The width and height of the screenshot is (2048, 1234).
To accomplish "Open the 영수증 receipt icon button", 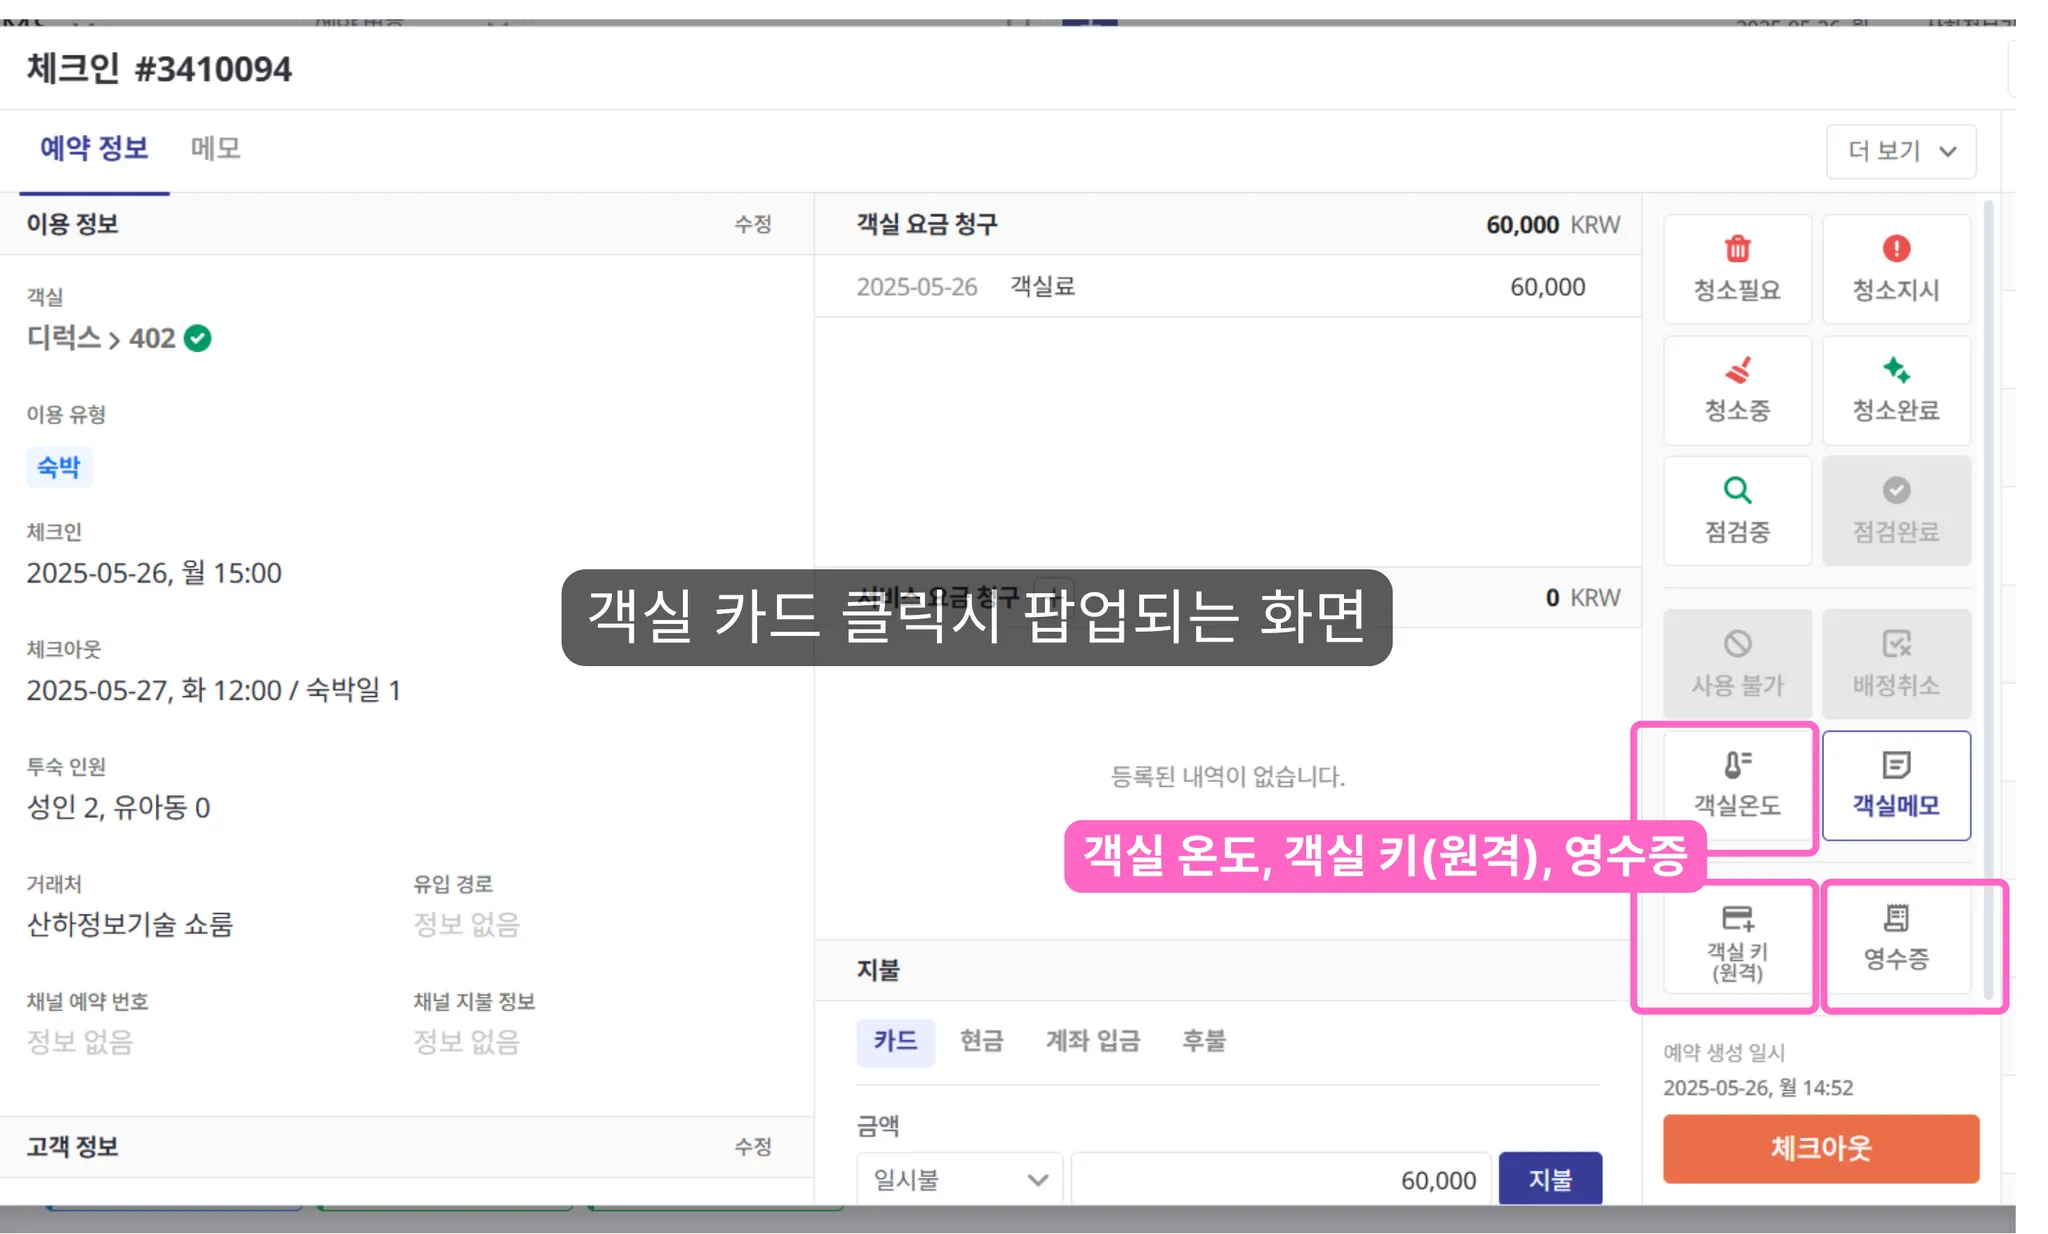I will 1895,938.
